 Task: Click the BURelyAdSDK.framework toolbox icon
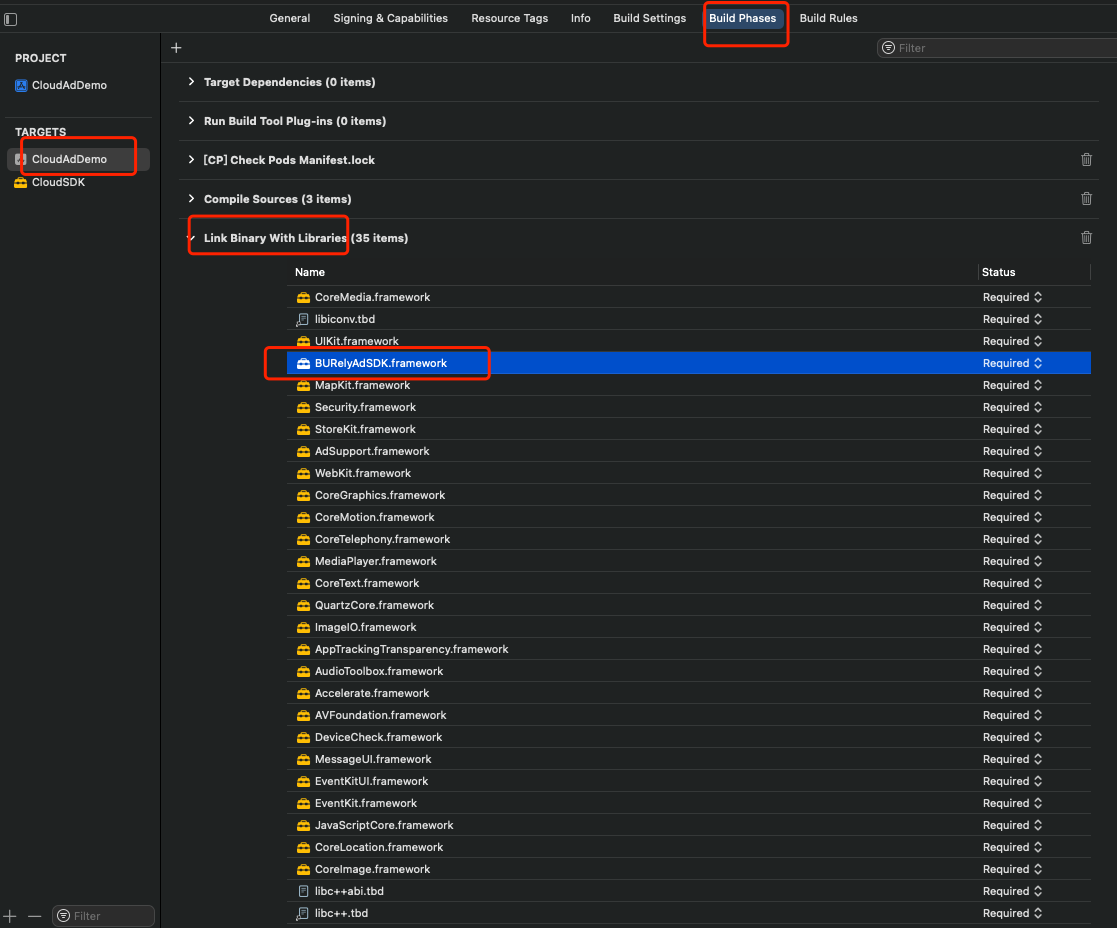tap(303, 363)
